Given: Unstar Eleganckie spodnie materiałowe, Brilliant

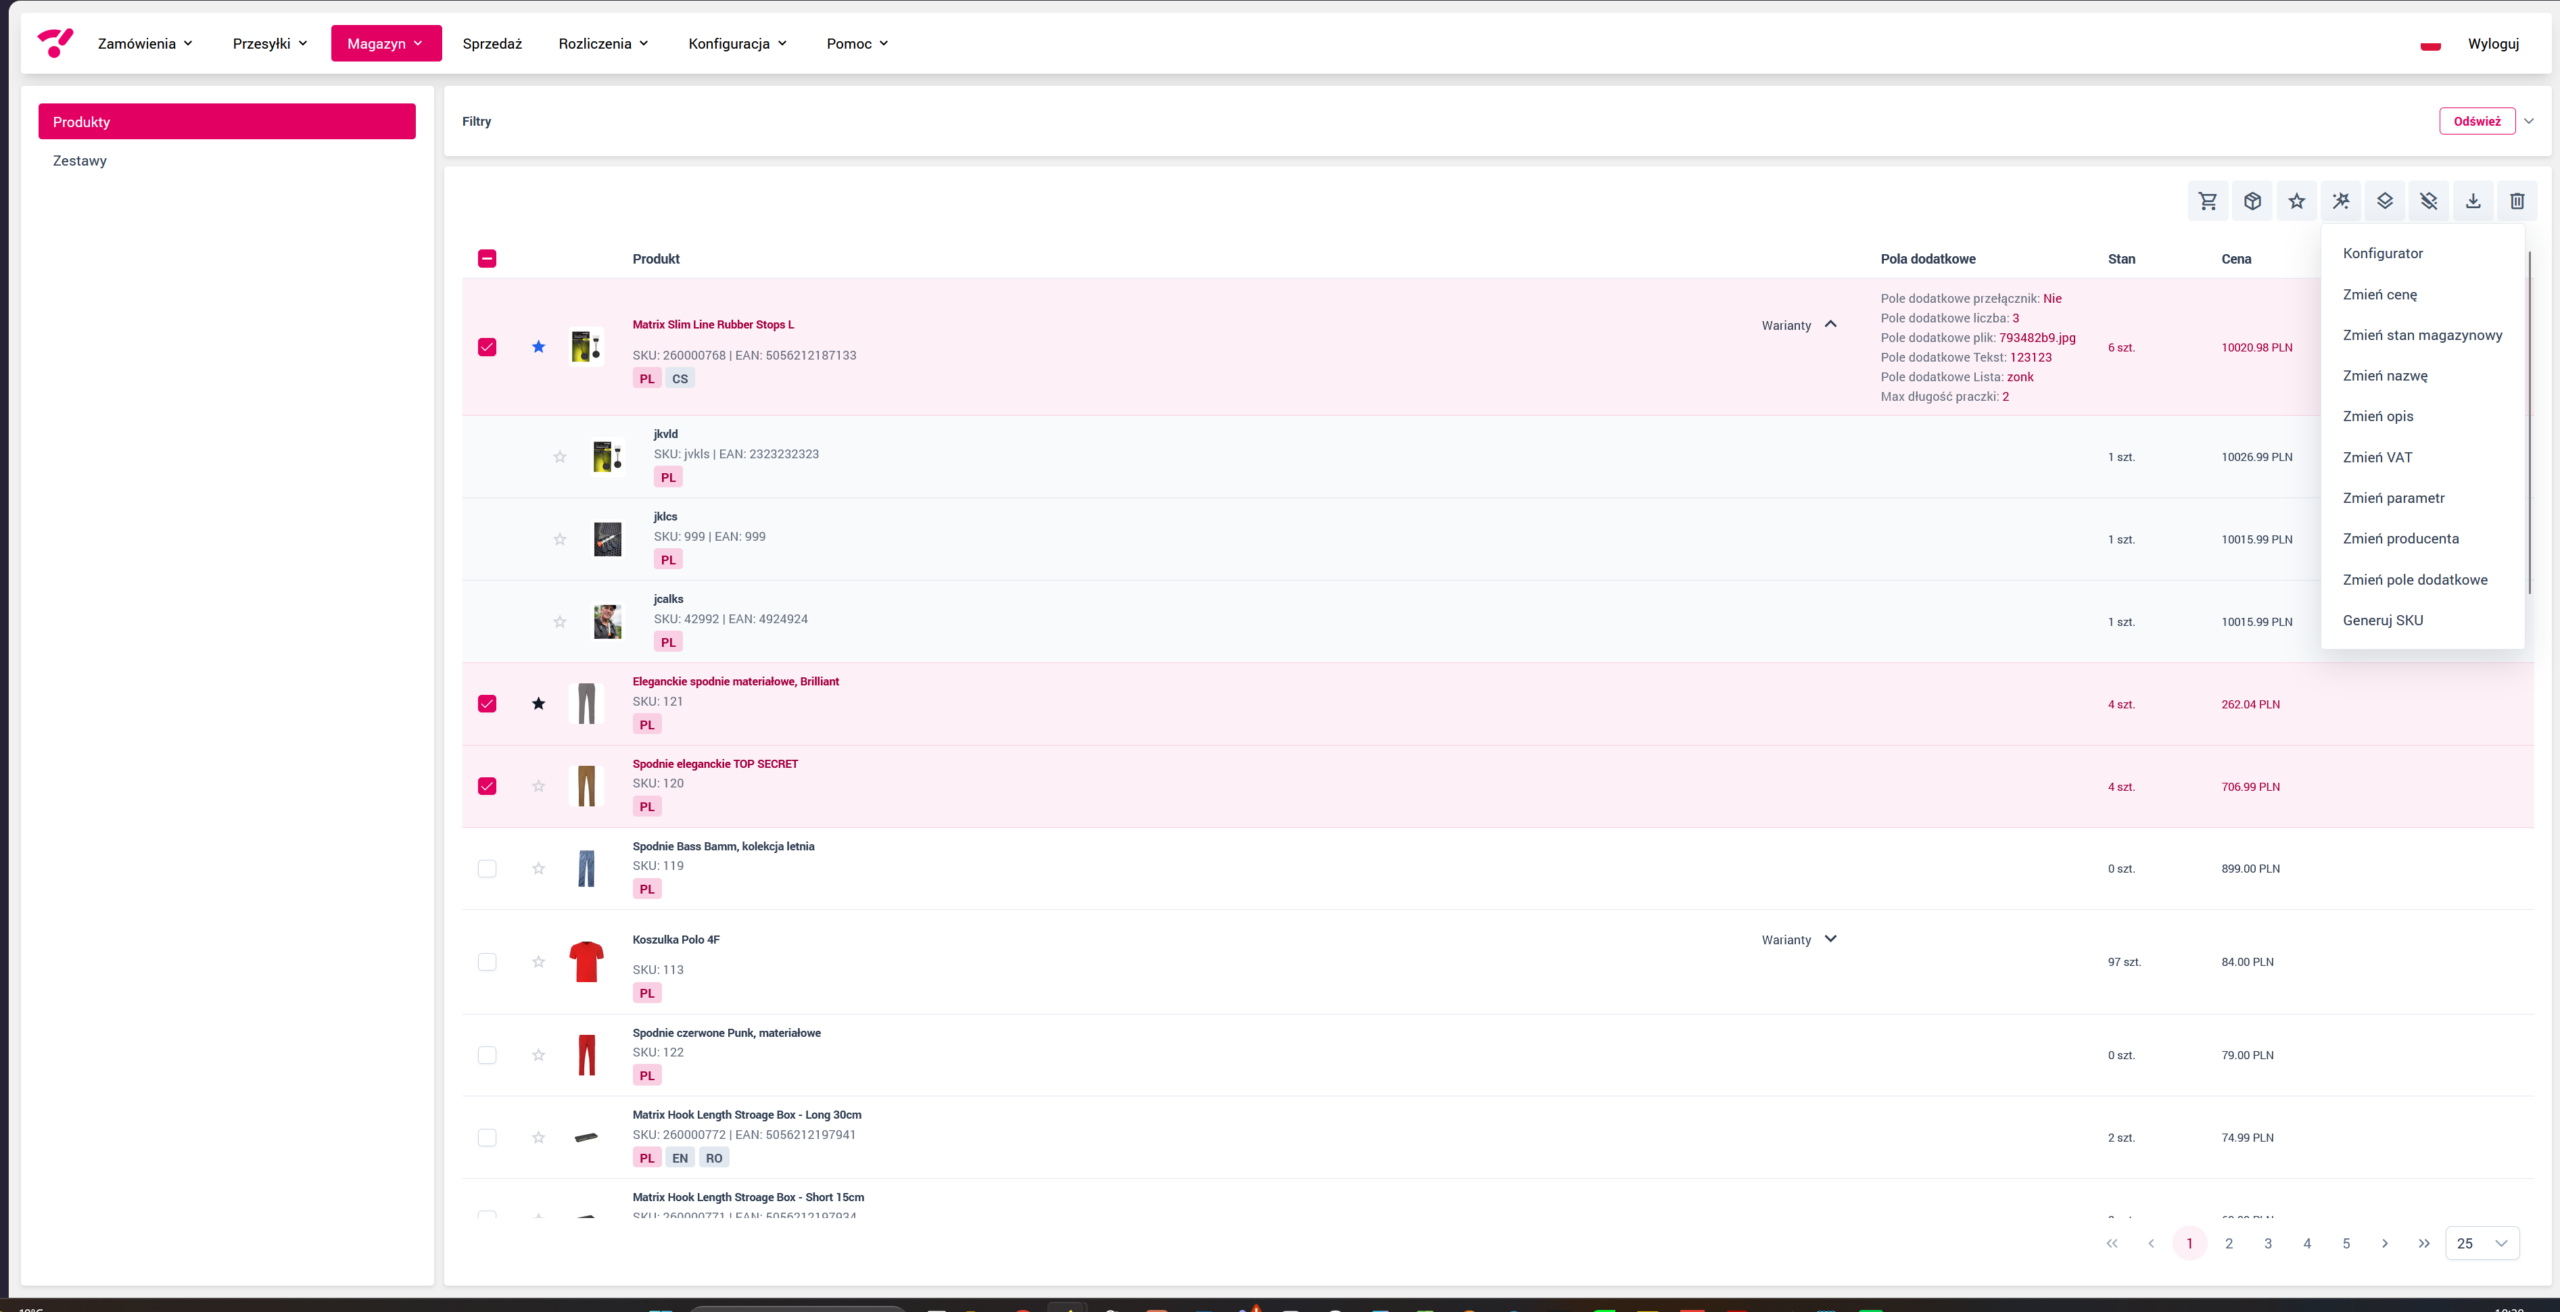Looking at the screenshot, I should pyautogui.click(x=539, y=704).
